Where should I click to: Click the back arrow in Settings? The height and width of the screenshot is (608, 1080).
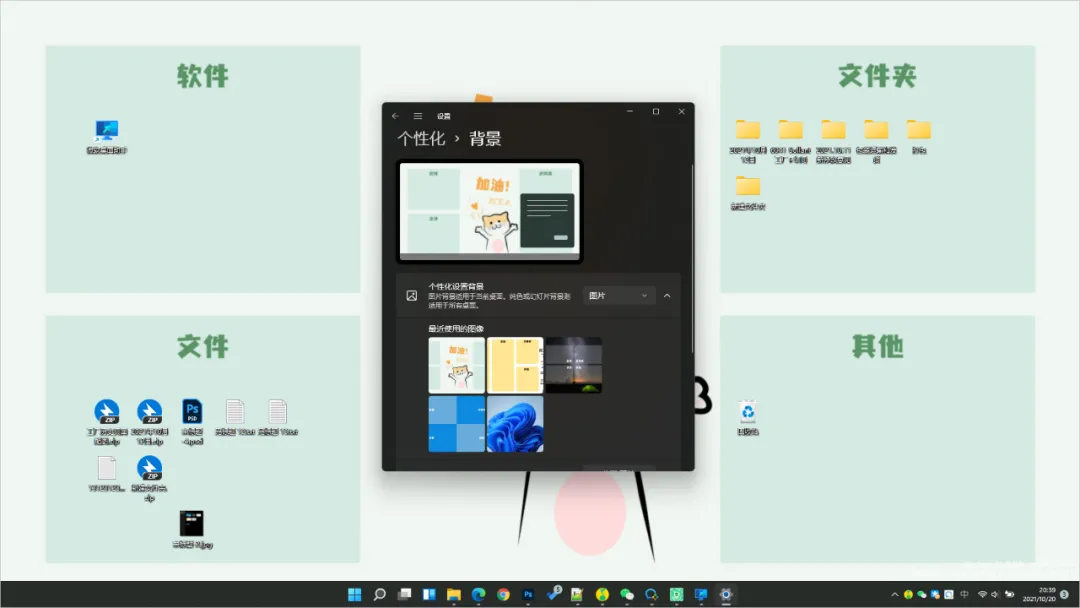point(395,114)
